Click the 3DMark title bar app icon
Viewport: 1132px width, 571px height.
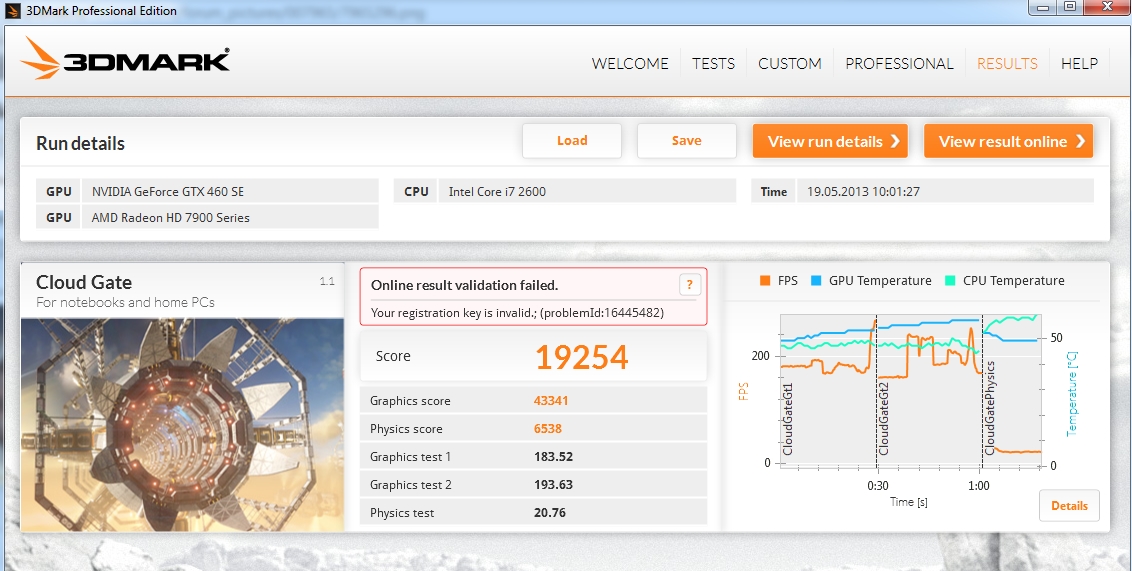click(x=12, y=11)
